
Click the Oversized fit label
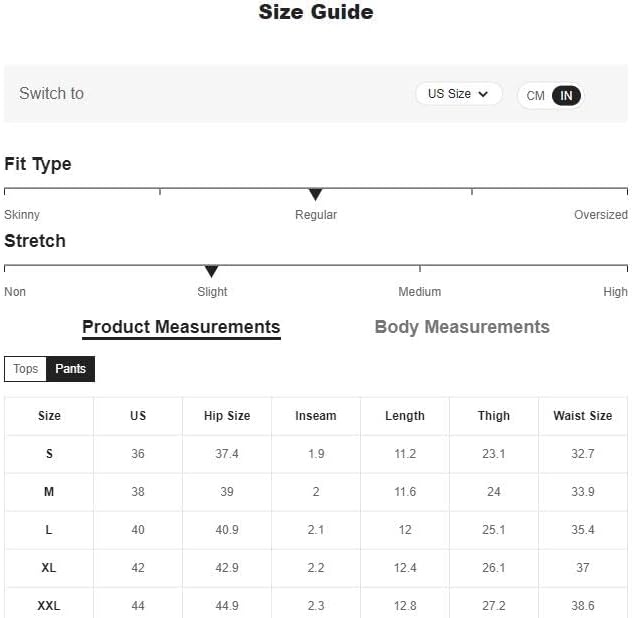click(600, 215)
